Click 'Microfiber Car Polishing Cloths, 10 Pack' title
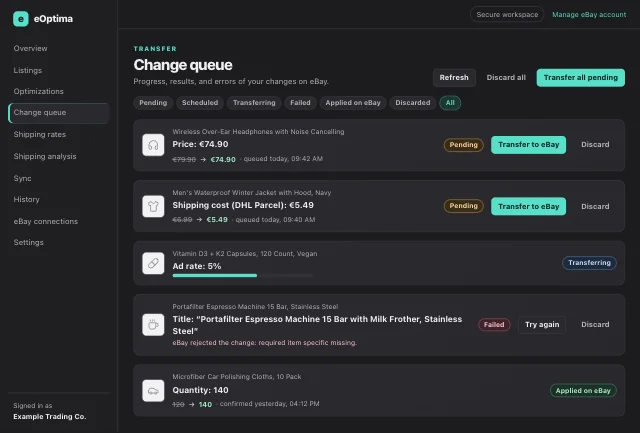 (237, 377)
